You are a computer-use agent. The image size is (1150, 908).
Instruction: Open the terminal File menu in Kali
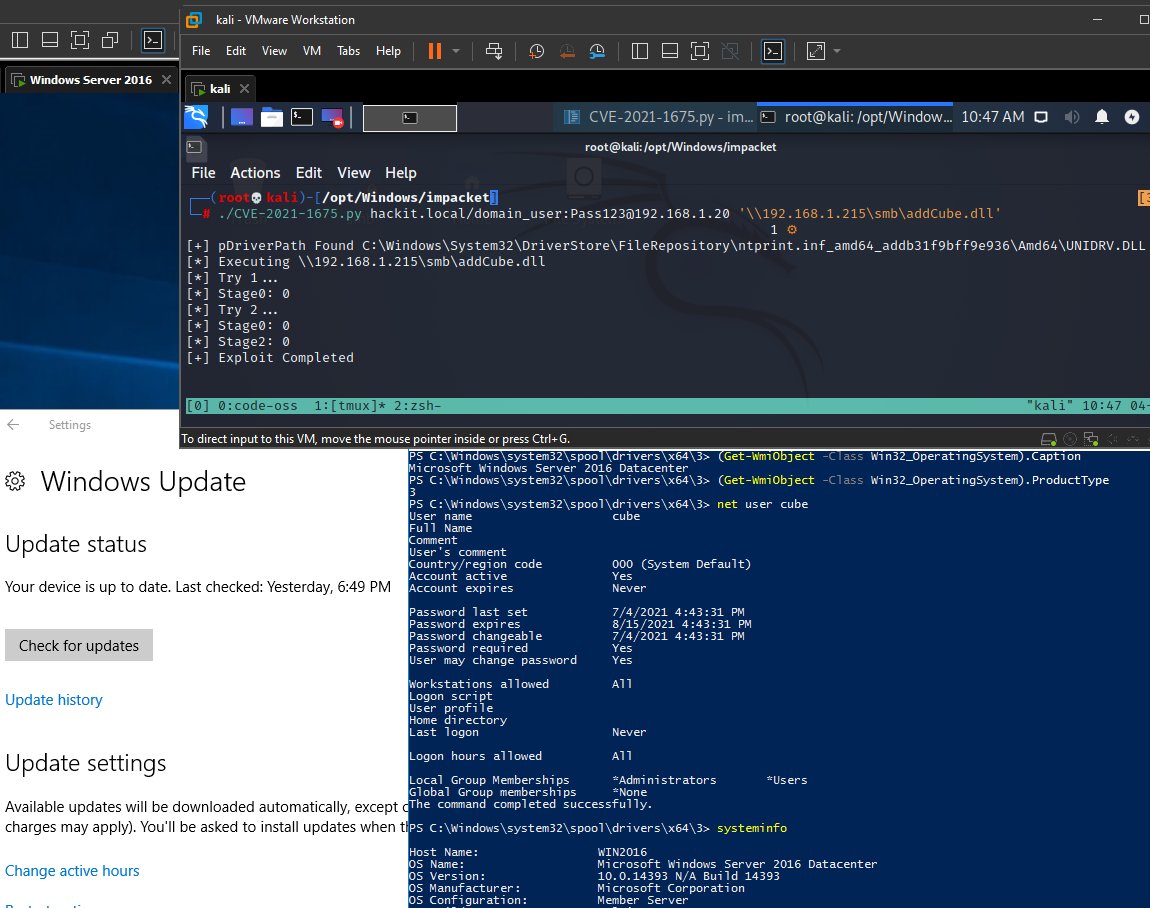pyautogui.click(x=203, y=173)
